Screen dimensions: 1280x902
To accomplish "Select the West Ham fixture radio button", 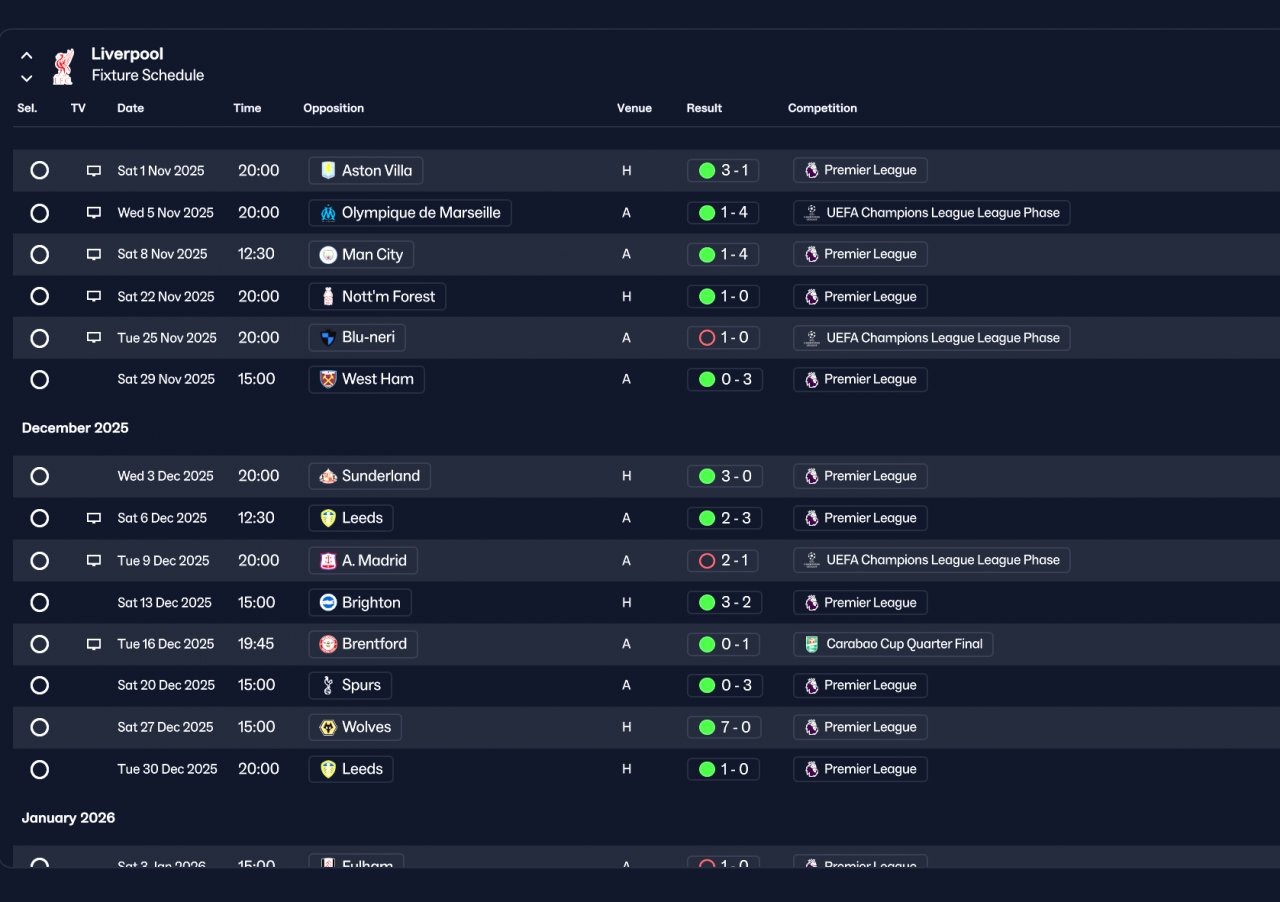I will coord(39,379).
